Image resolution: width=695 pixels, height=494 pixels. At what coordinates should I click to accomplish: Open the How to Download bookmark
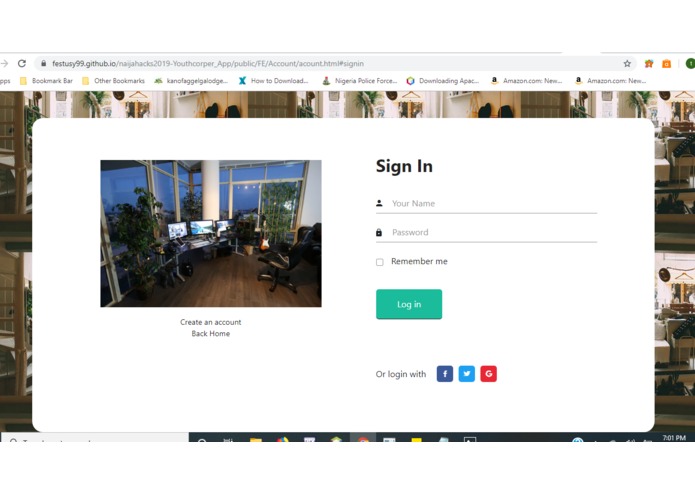pos(273,81)
